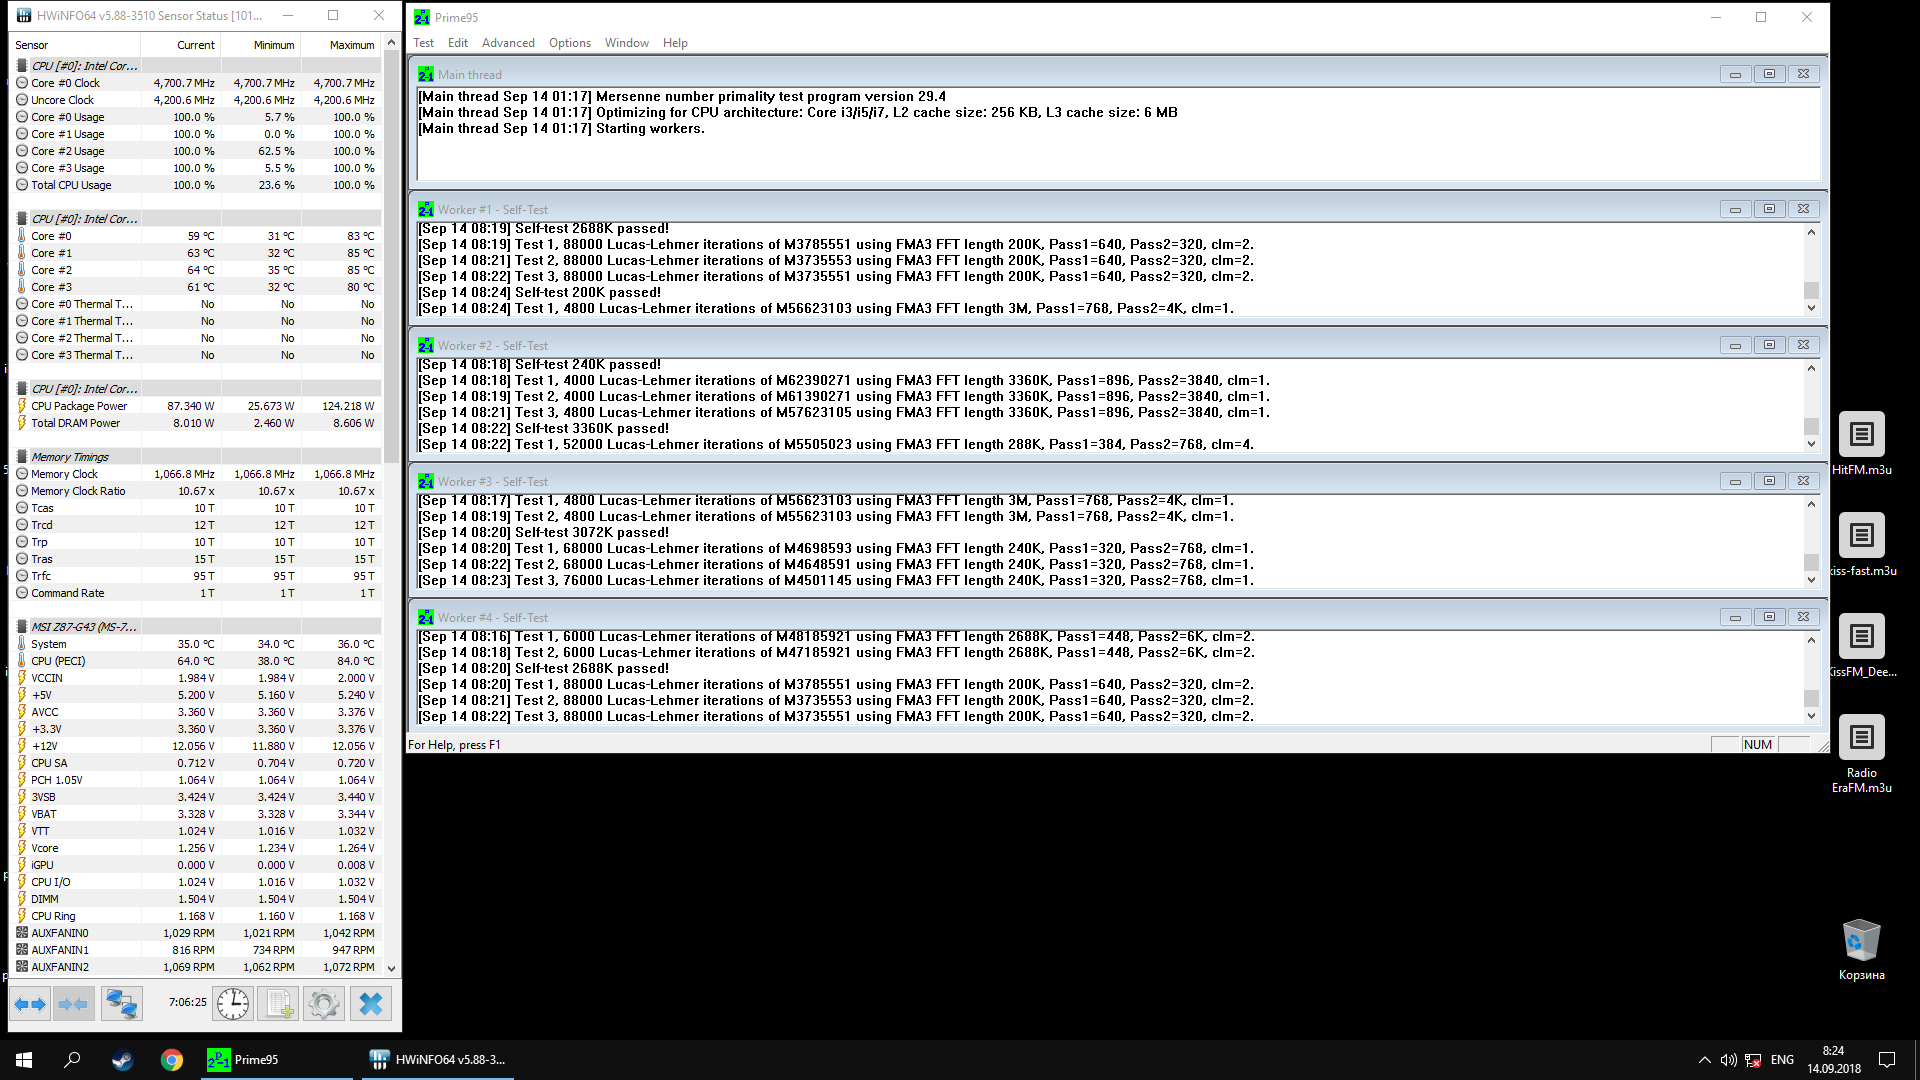Close sensors with the blue X icon
Viewport: 1920px width, 1080px height.
click(370, 1003)
